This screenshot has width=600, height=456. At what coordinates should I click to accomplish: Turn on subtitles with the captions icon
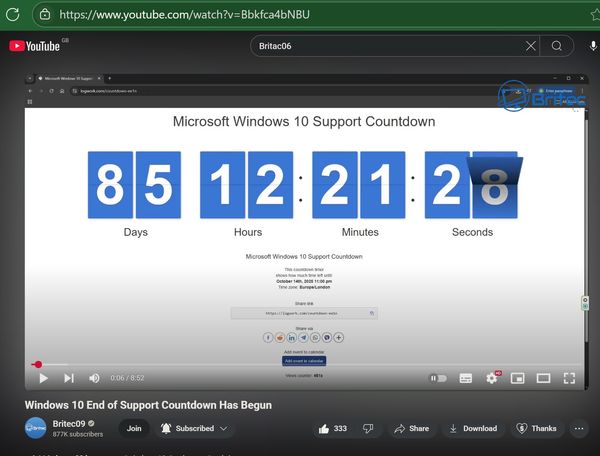465,378
